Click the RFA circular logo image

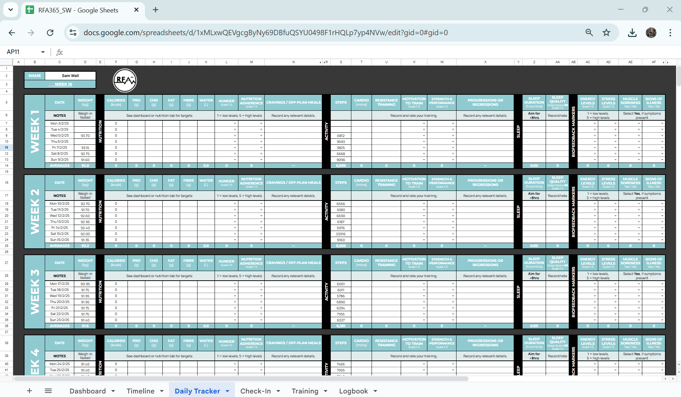pyautogui.click(x=125, y=80)
